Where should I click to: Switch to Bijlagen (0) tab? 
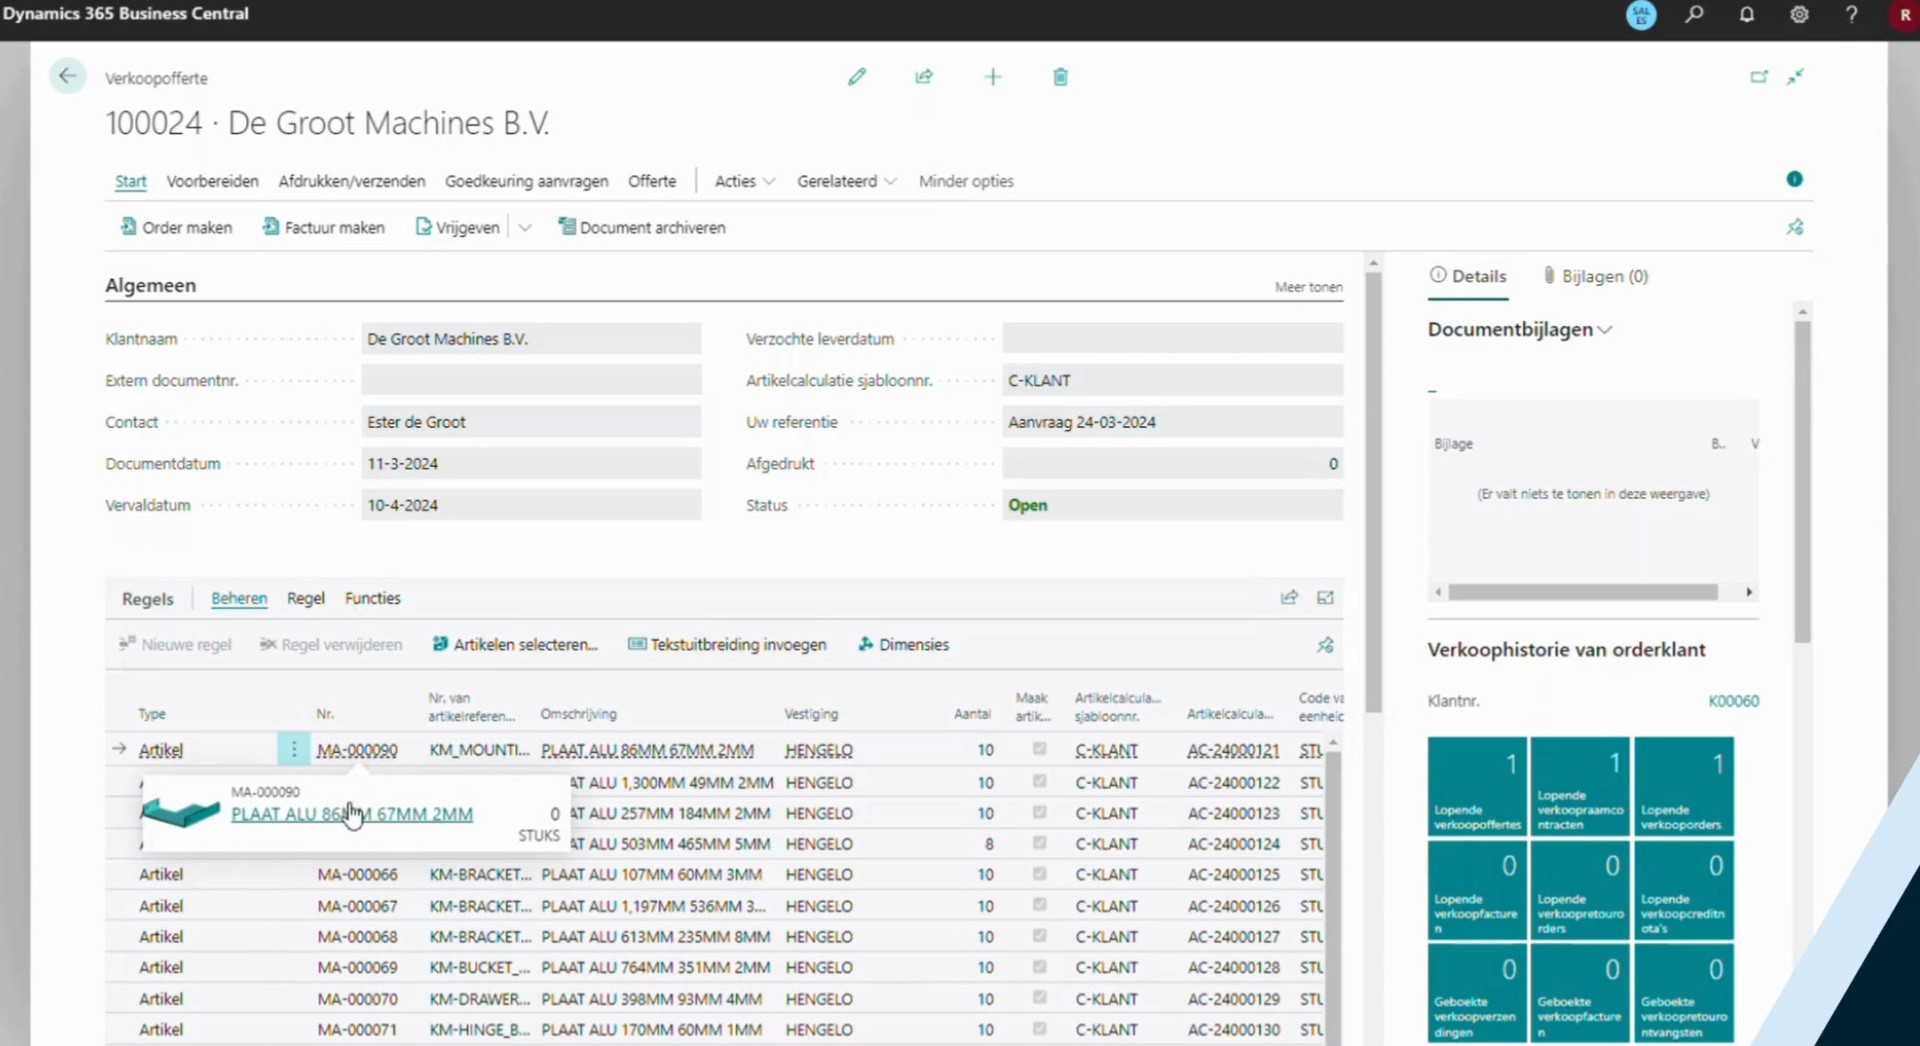point(1596,276)
